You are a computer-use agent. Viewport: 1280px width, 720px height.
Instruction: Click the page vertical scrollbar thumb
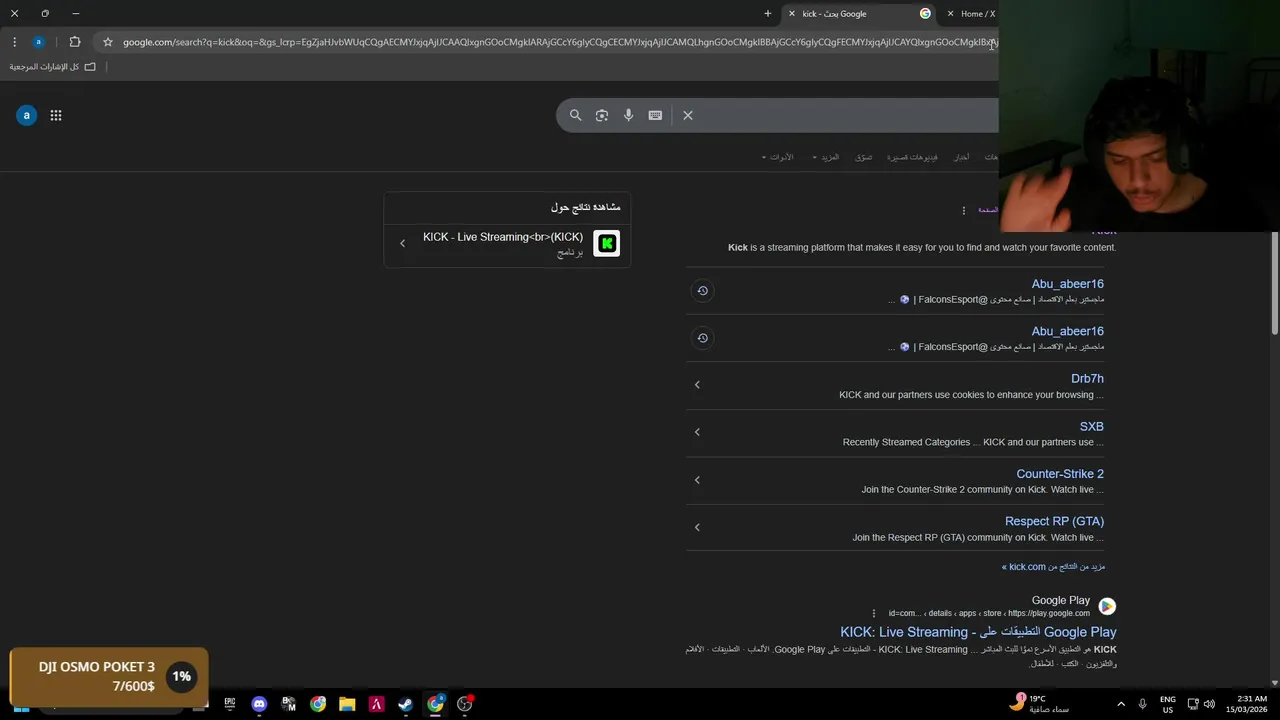(x=1275, y=285)
